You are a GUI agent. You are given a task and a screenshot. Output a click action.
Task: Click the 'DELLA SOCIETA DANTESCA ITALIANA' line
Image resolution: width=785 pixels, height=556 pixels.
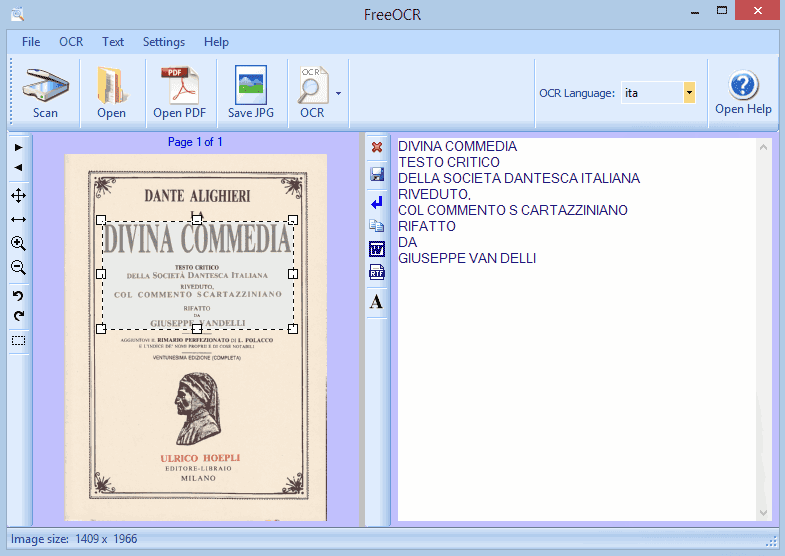(519, 178)
